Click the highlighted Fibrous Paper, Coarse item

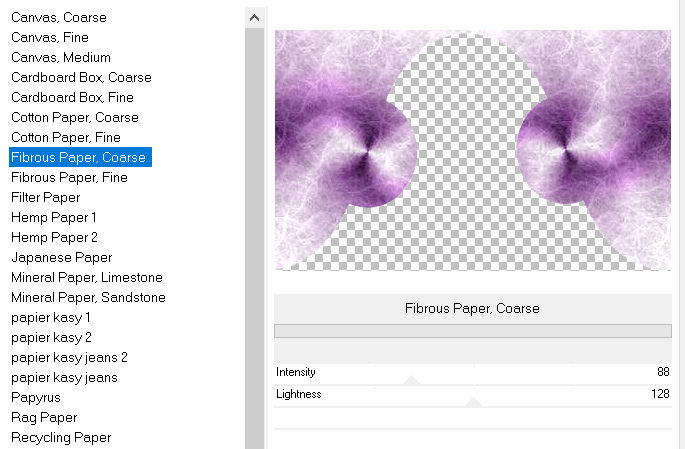click(79, 157)
